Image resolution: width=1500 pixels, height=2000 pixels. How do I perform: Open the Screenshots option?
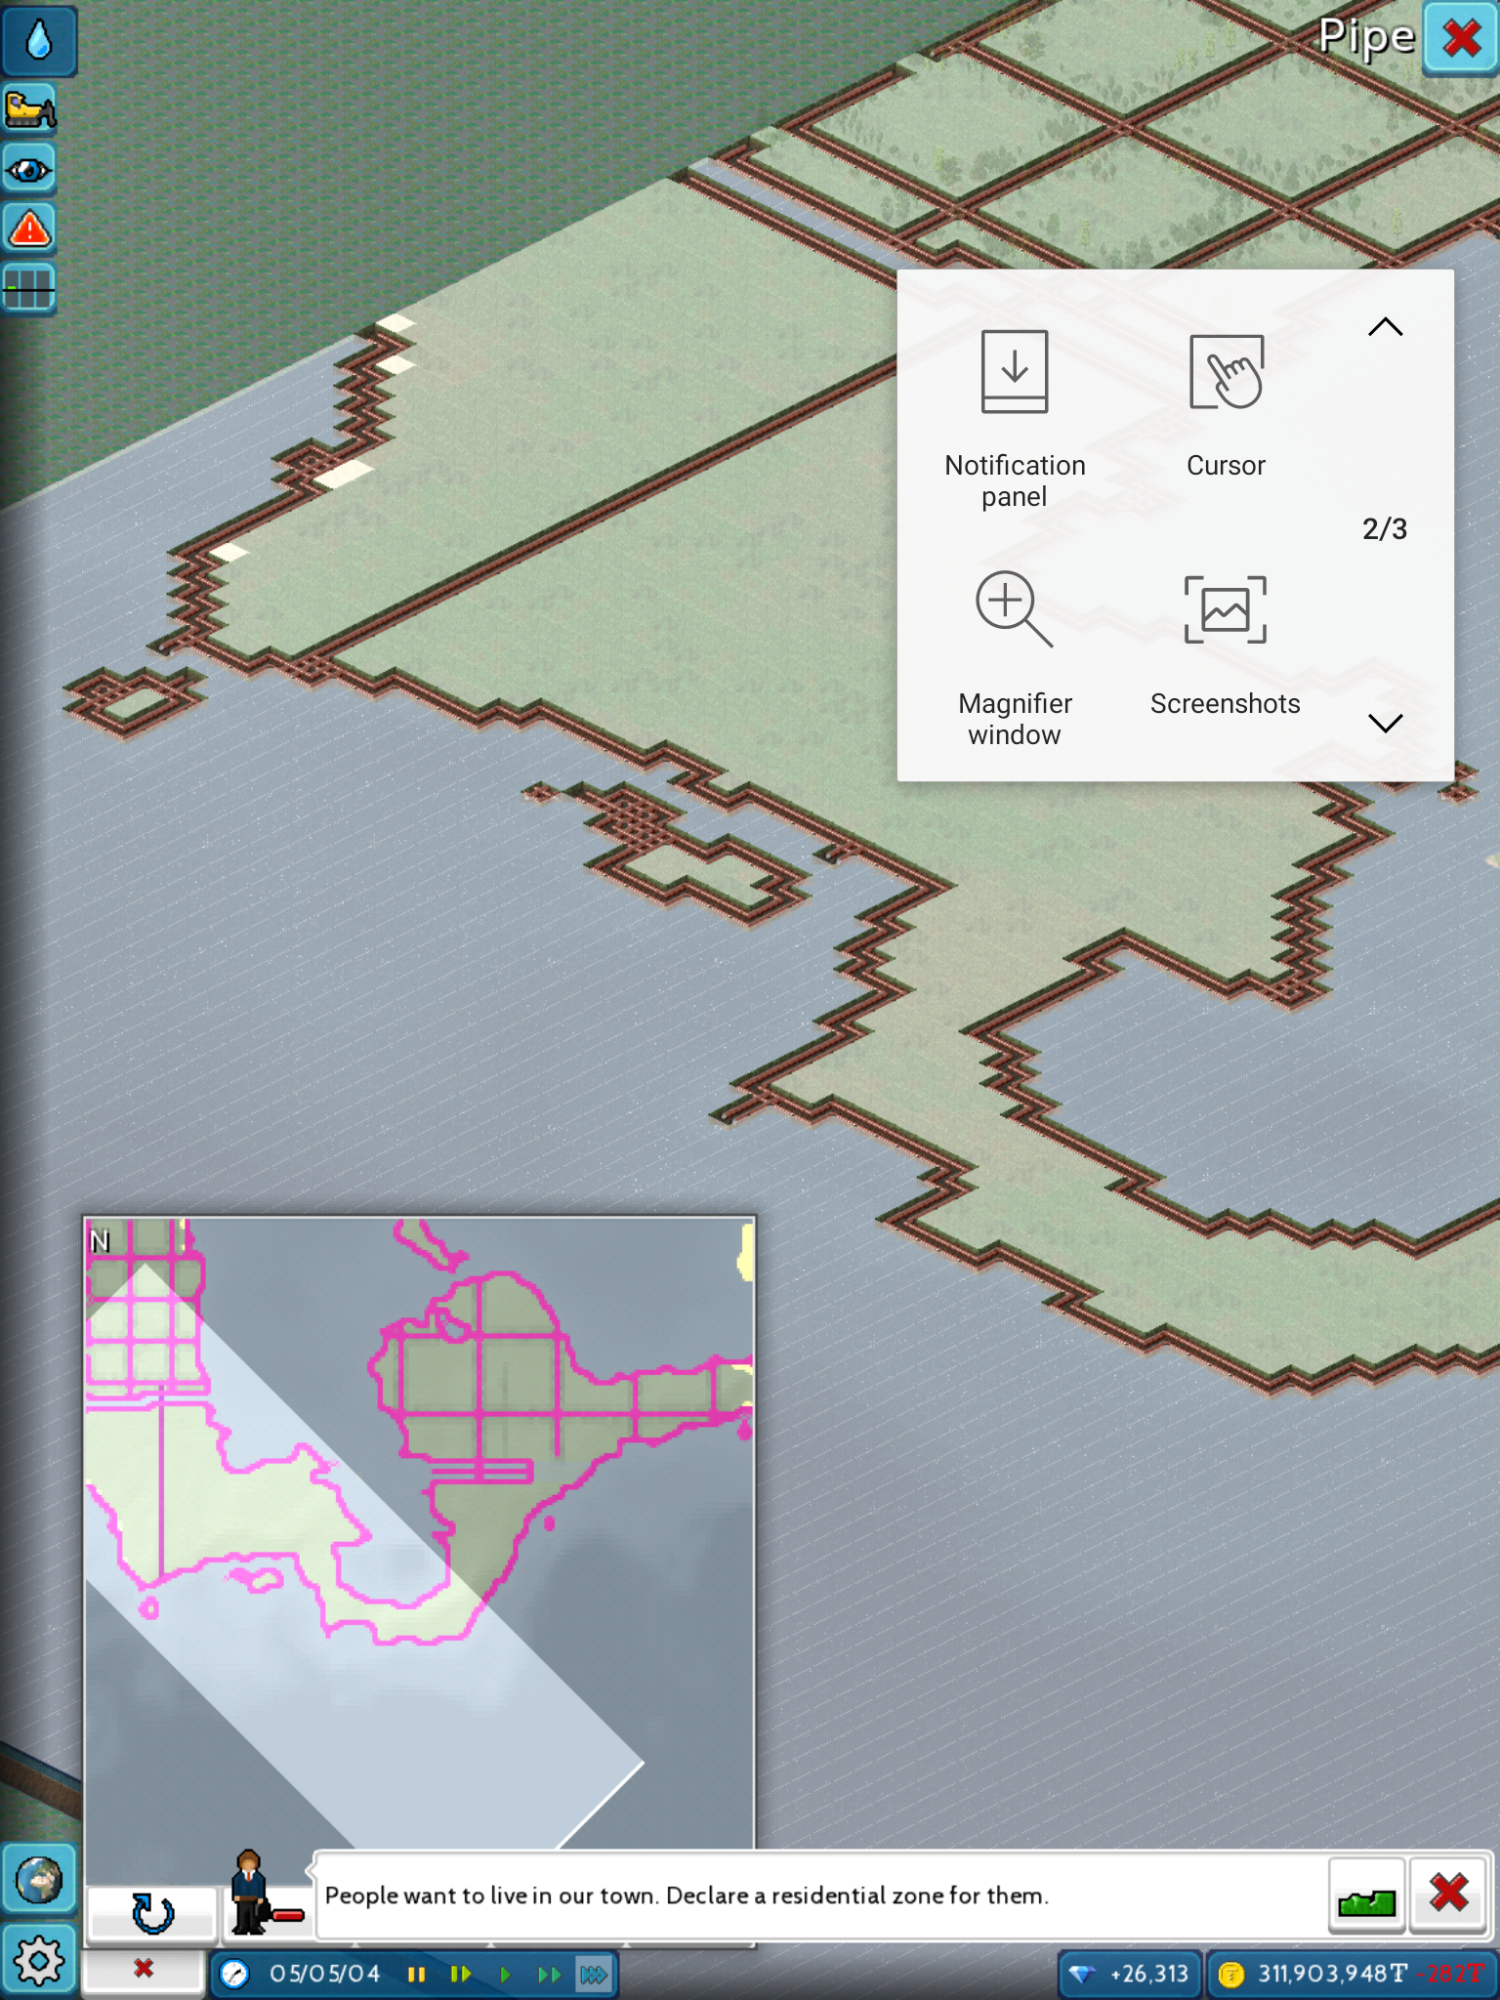1225,645
